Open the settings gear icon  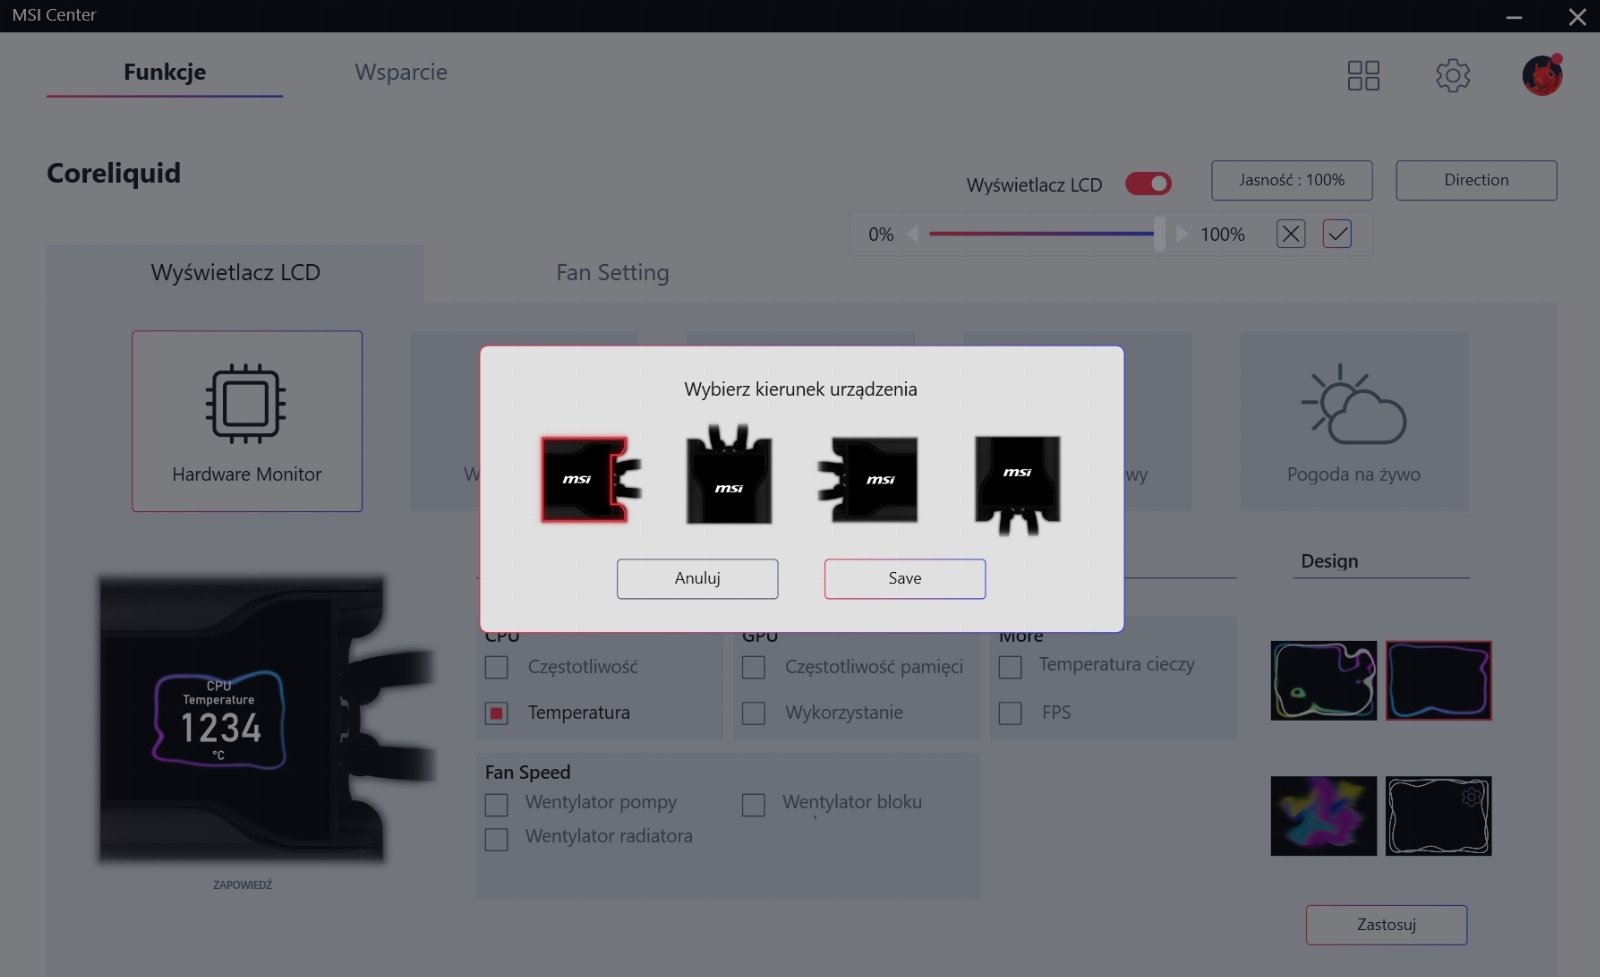tap(1452, 75)
